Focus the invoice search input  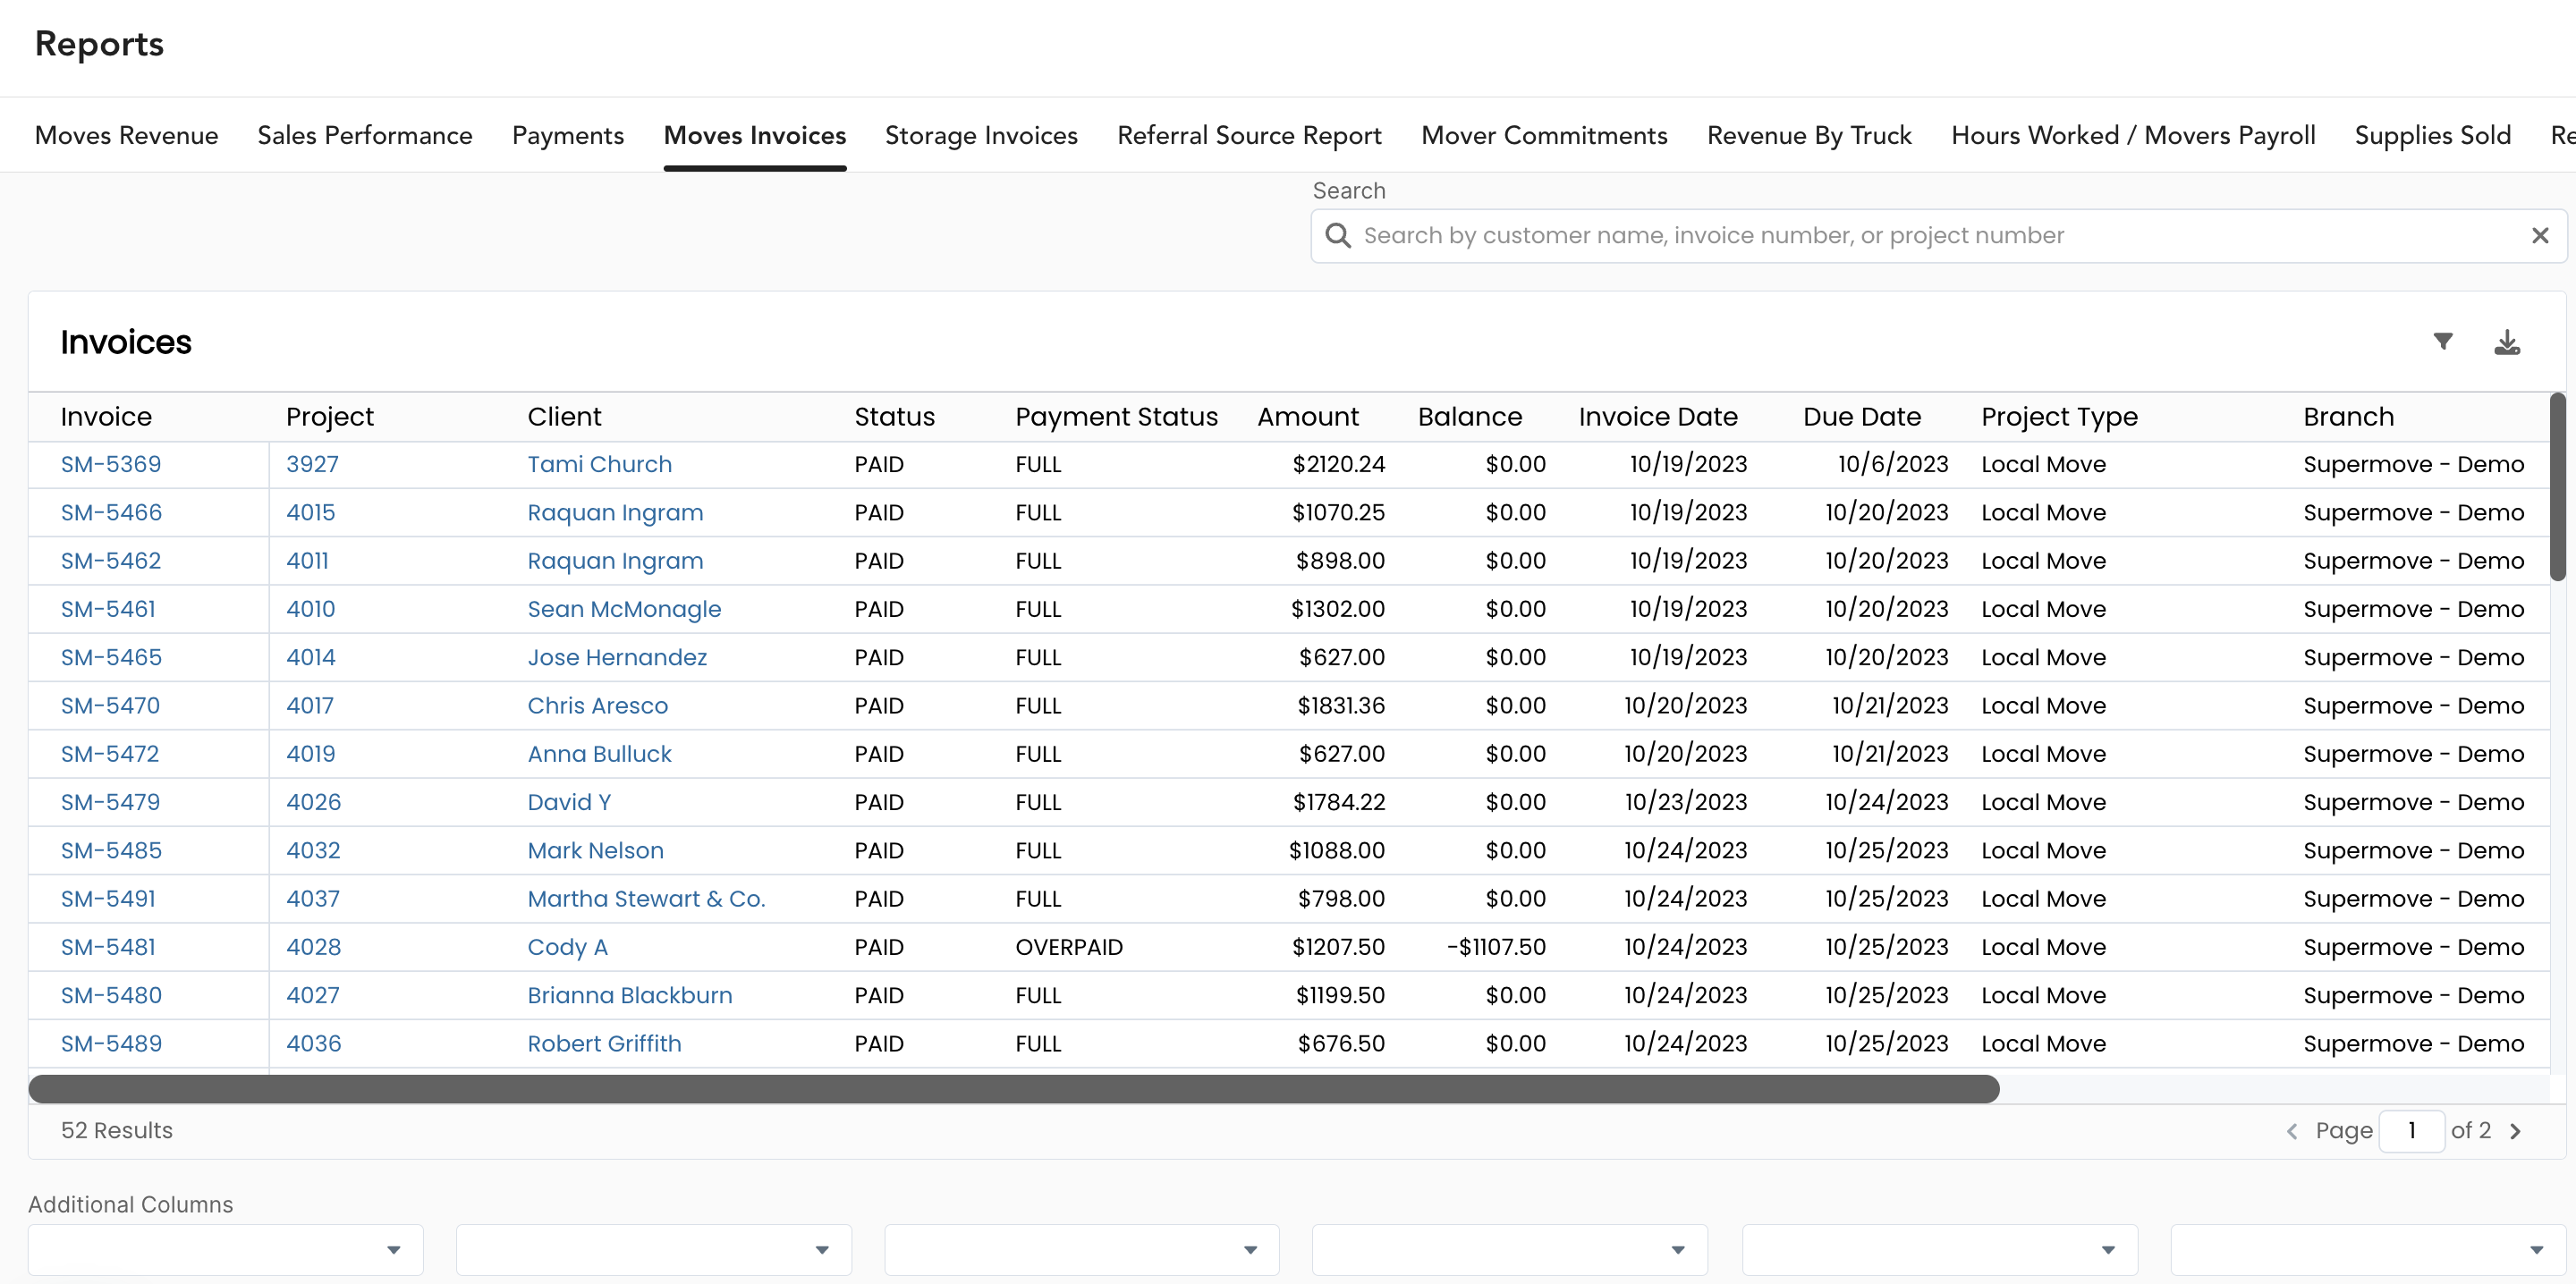click(1938, 235)
